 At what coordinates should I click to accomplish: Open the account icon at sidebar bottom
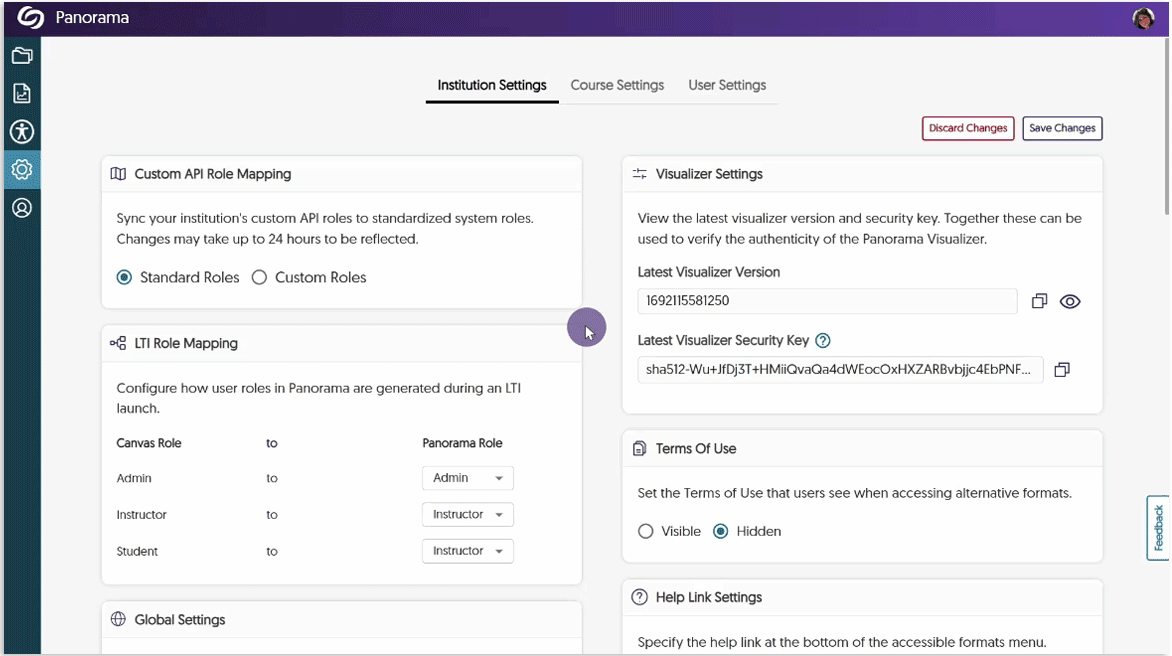[x=21, y=207]
